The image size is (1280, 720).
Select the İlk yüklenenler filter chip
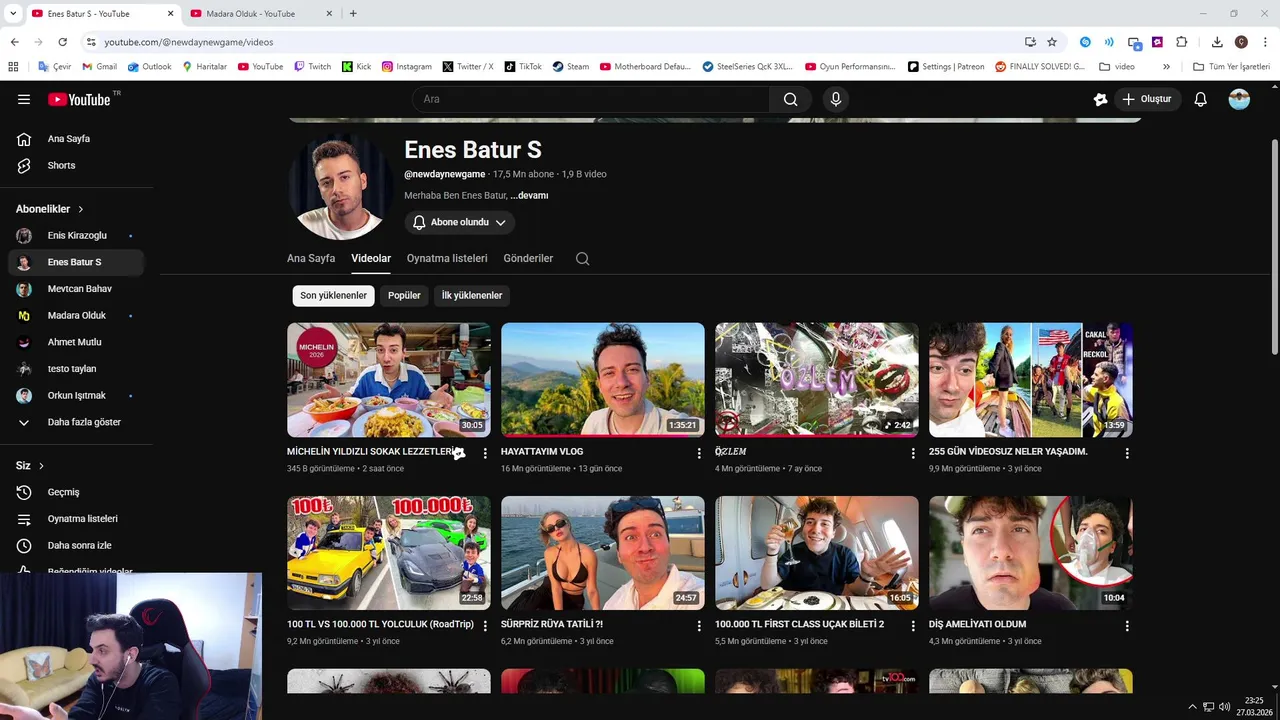[472, 296]
